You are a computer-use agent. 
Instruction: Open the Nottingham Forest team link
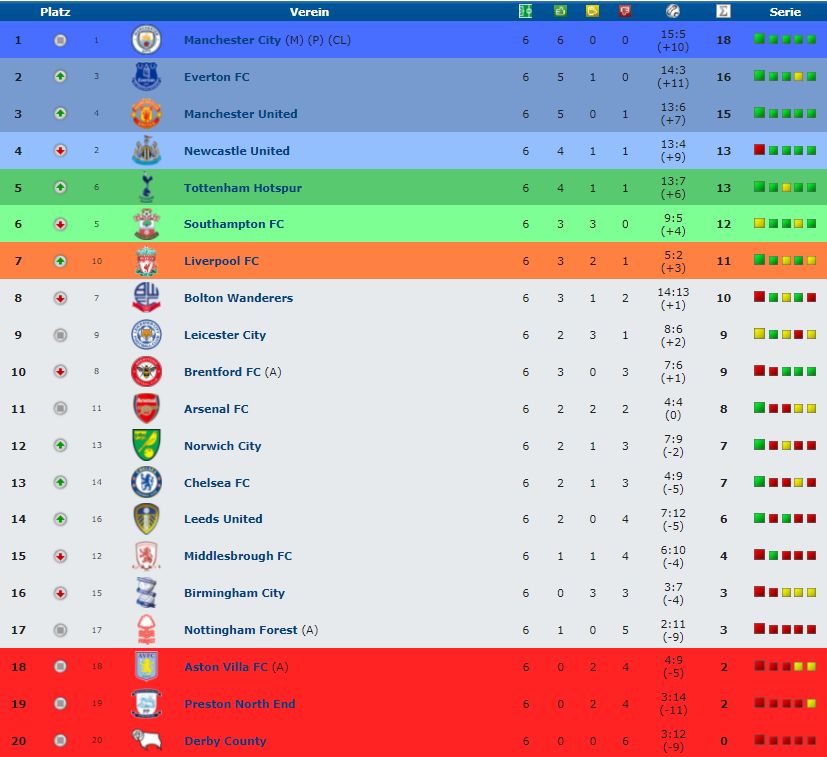(241, 630)
